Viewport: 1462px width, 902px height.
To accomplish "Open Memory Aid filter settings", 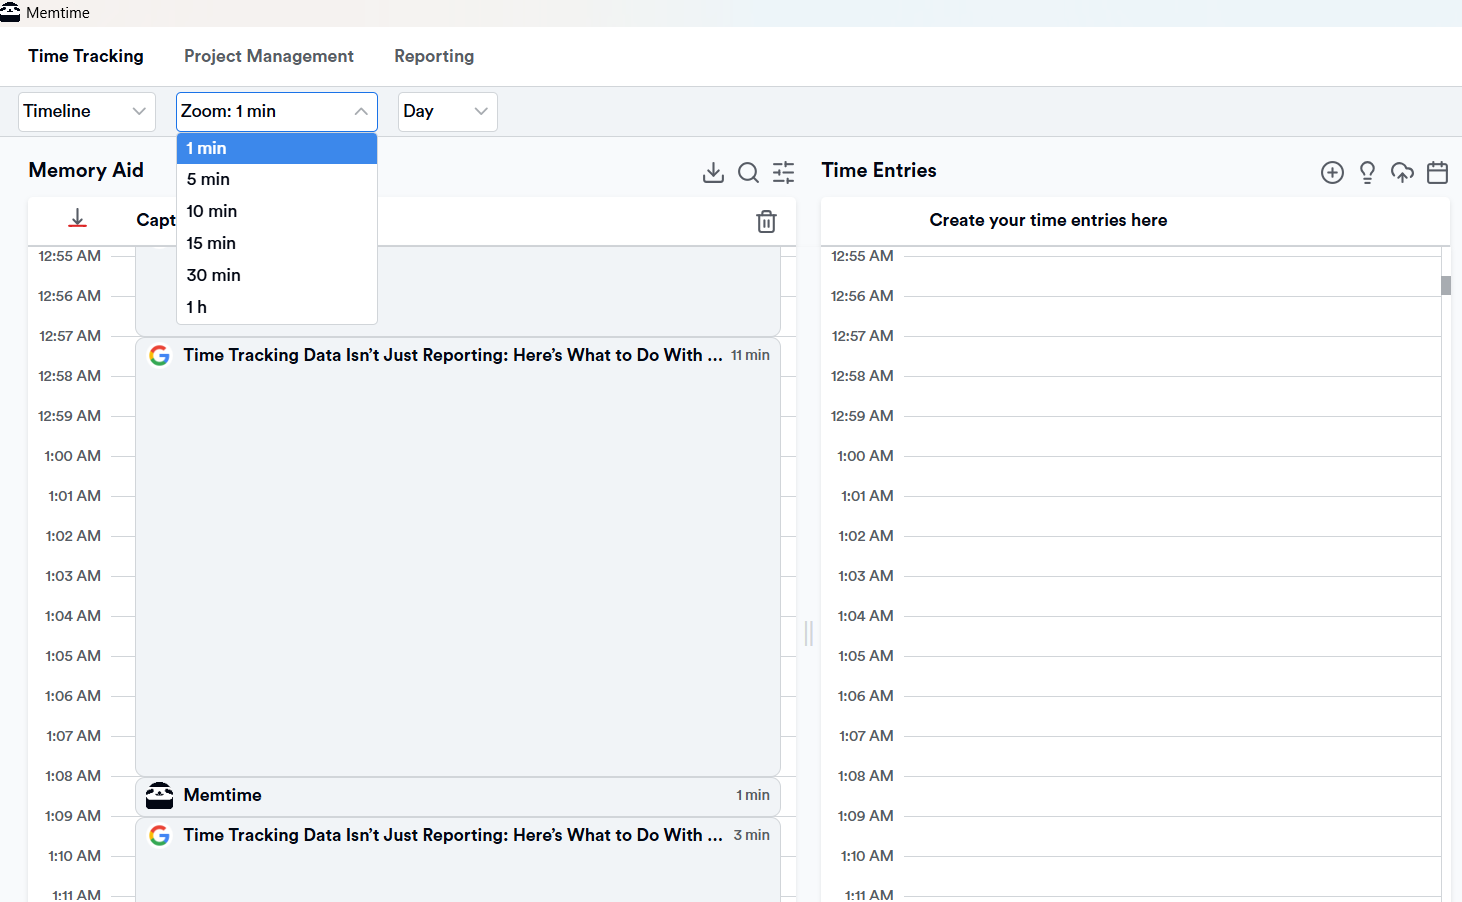I will click(783, 172).
